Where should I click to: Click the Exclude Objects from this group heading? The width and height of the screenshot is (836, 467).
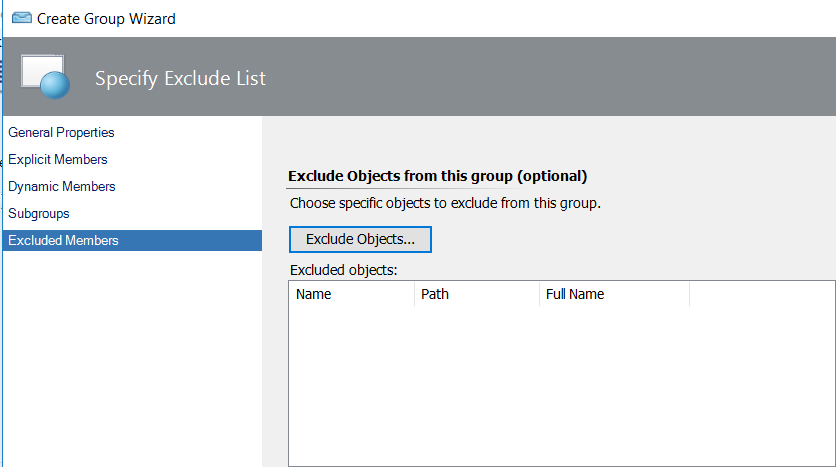(438, 176)
